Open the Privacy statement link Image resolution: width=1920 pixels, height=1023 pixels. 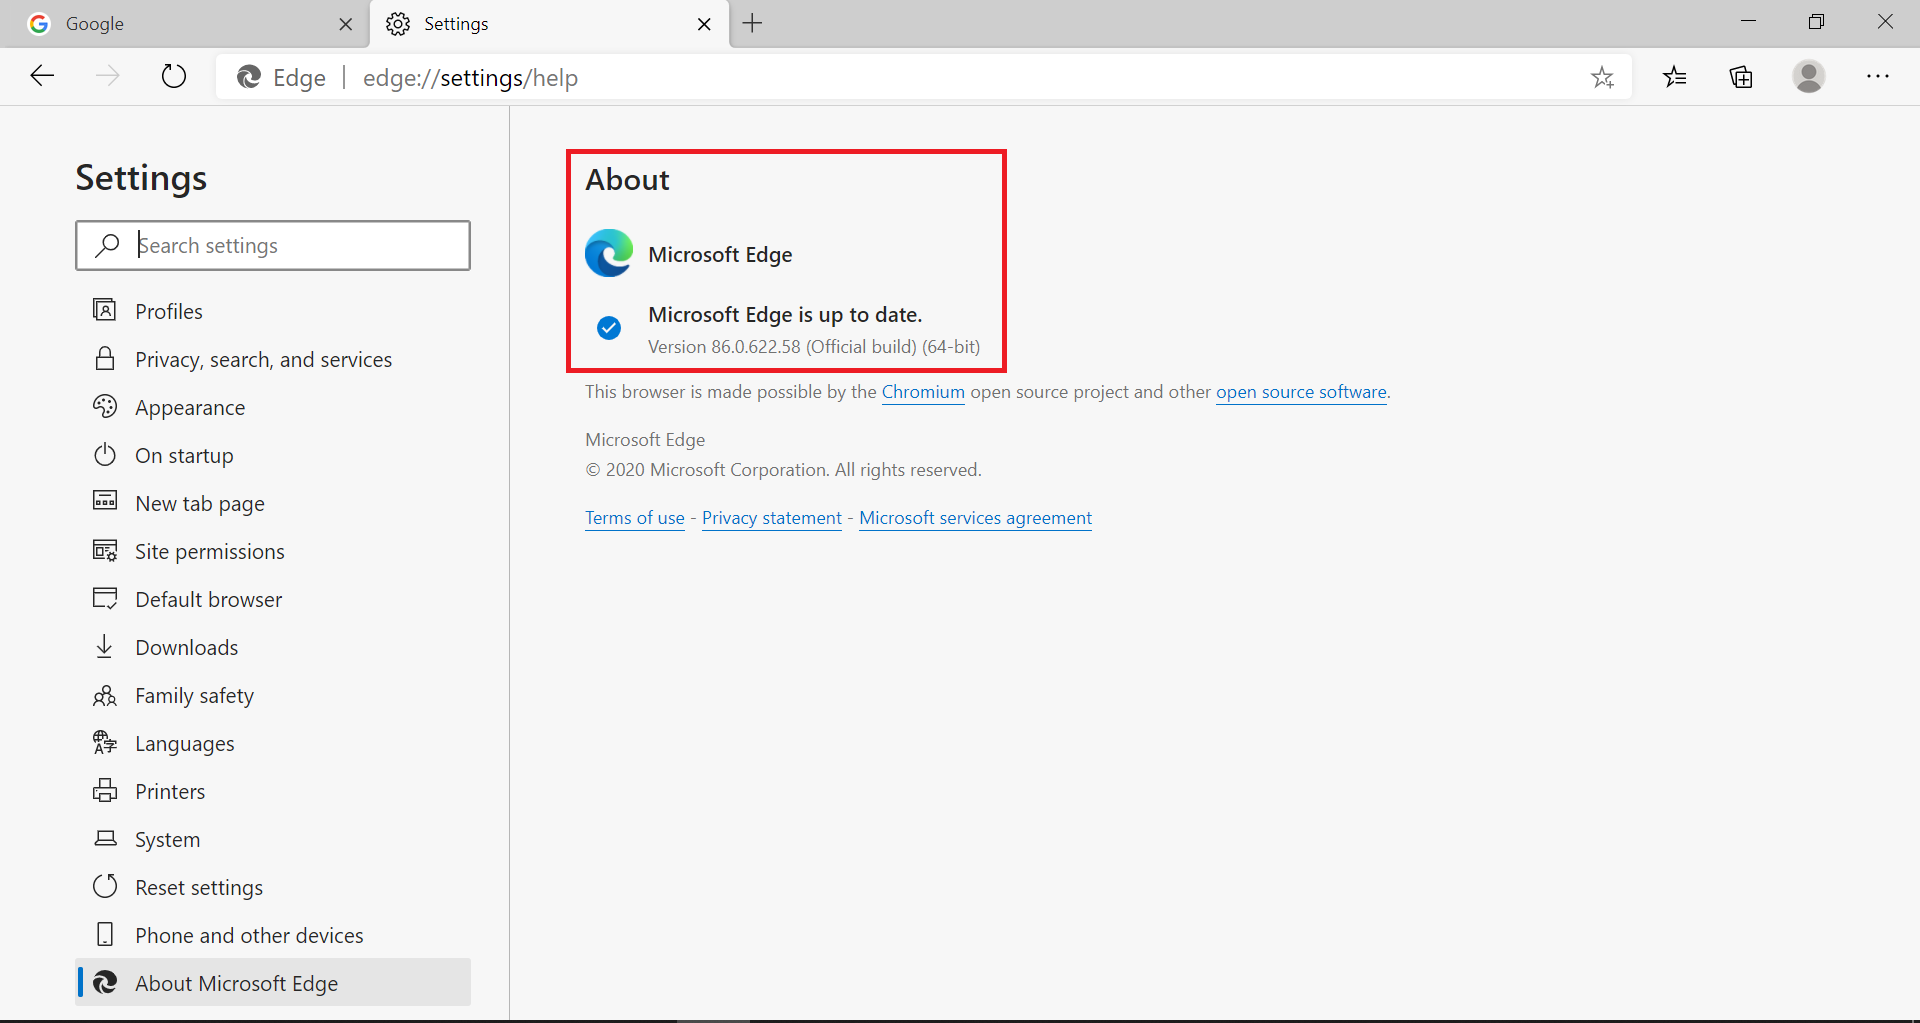coord(772,518)
